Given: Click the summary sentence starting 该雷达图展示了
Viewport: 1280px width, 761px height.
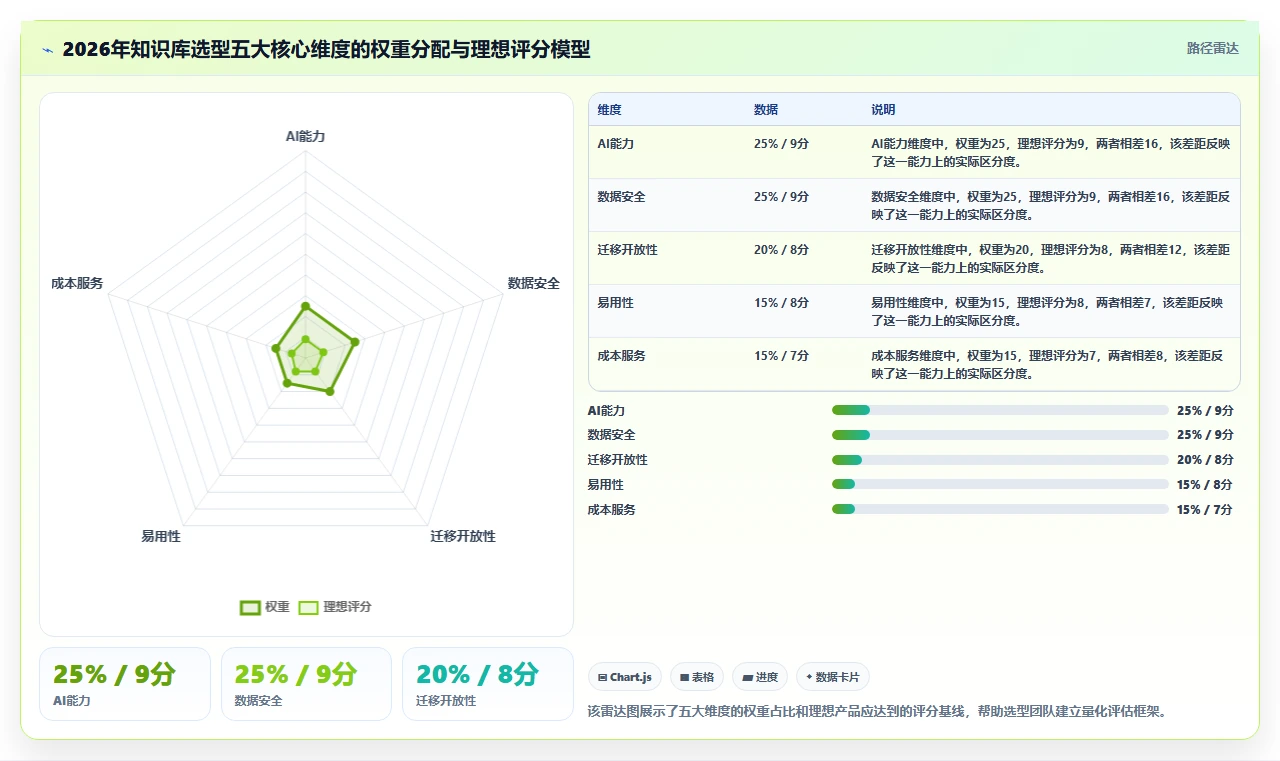Looking at the screenshot, I should [x=877, y=712].
